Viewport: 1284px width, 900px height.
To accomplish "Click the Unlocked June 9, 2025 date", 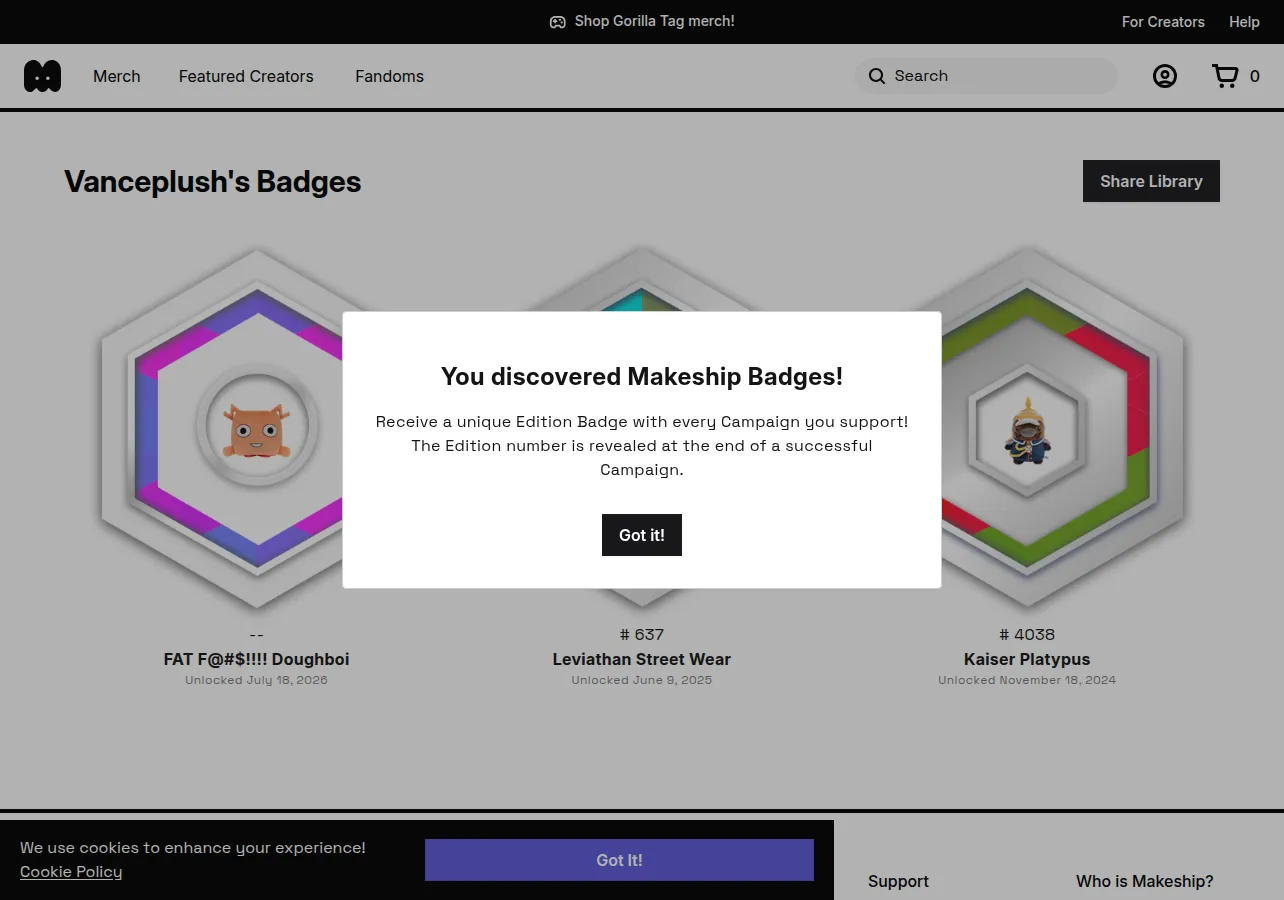I will coord(642,680).
